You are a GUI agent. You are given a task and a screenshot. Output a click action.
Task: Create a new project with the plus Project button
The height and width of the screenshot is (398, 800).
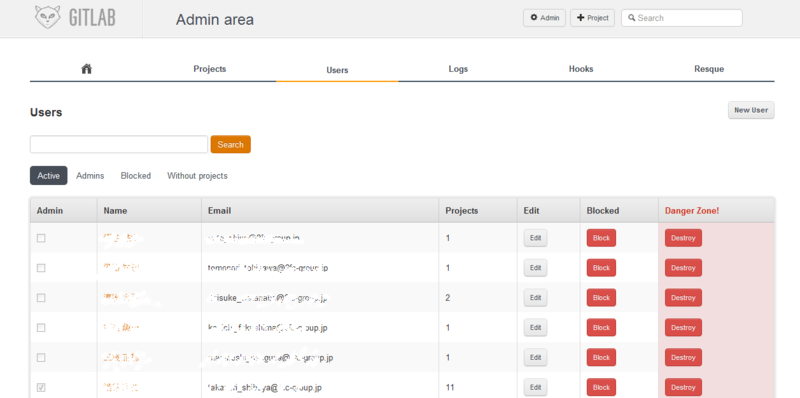coord(592,18)
